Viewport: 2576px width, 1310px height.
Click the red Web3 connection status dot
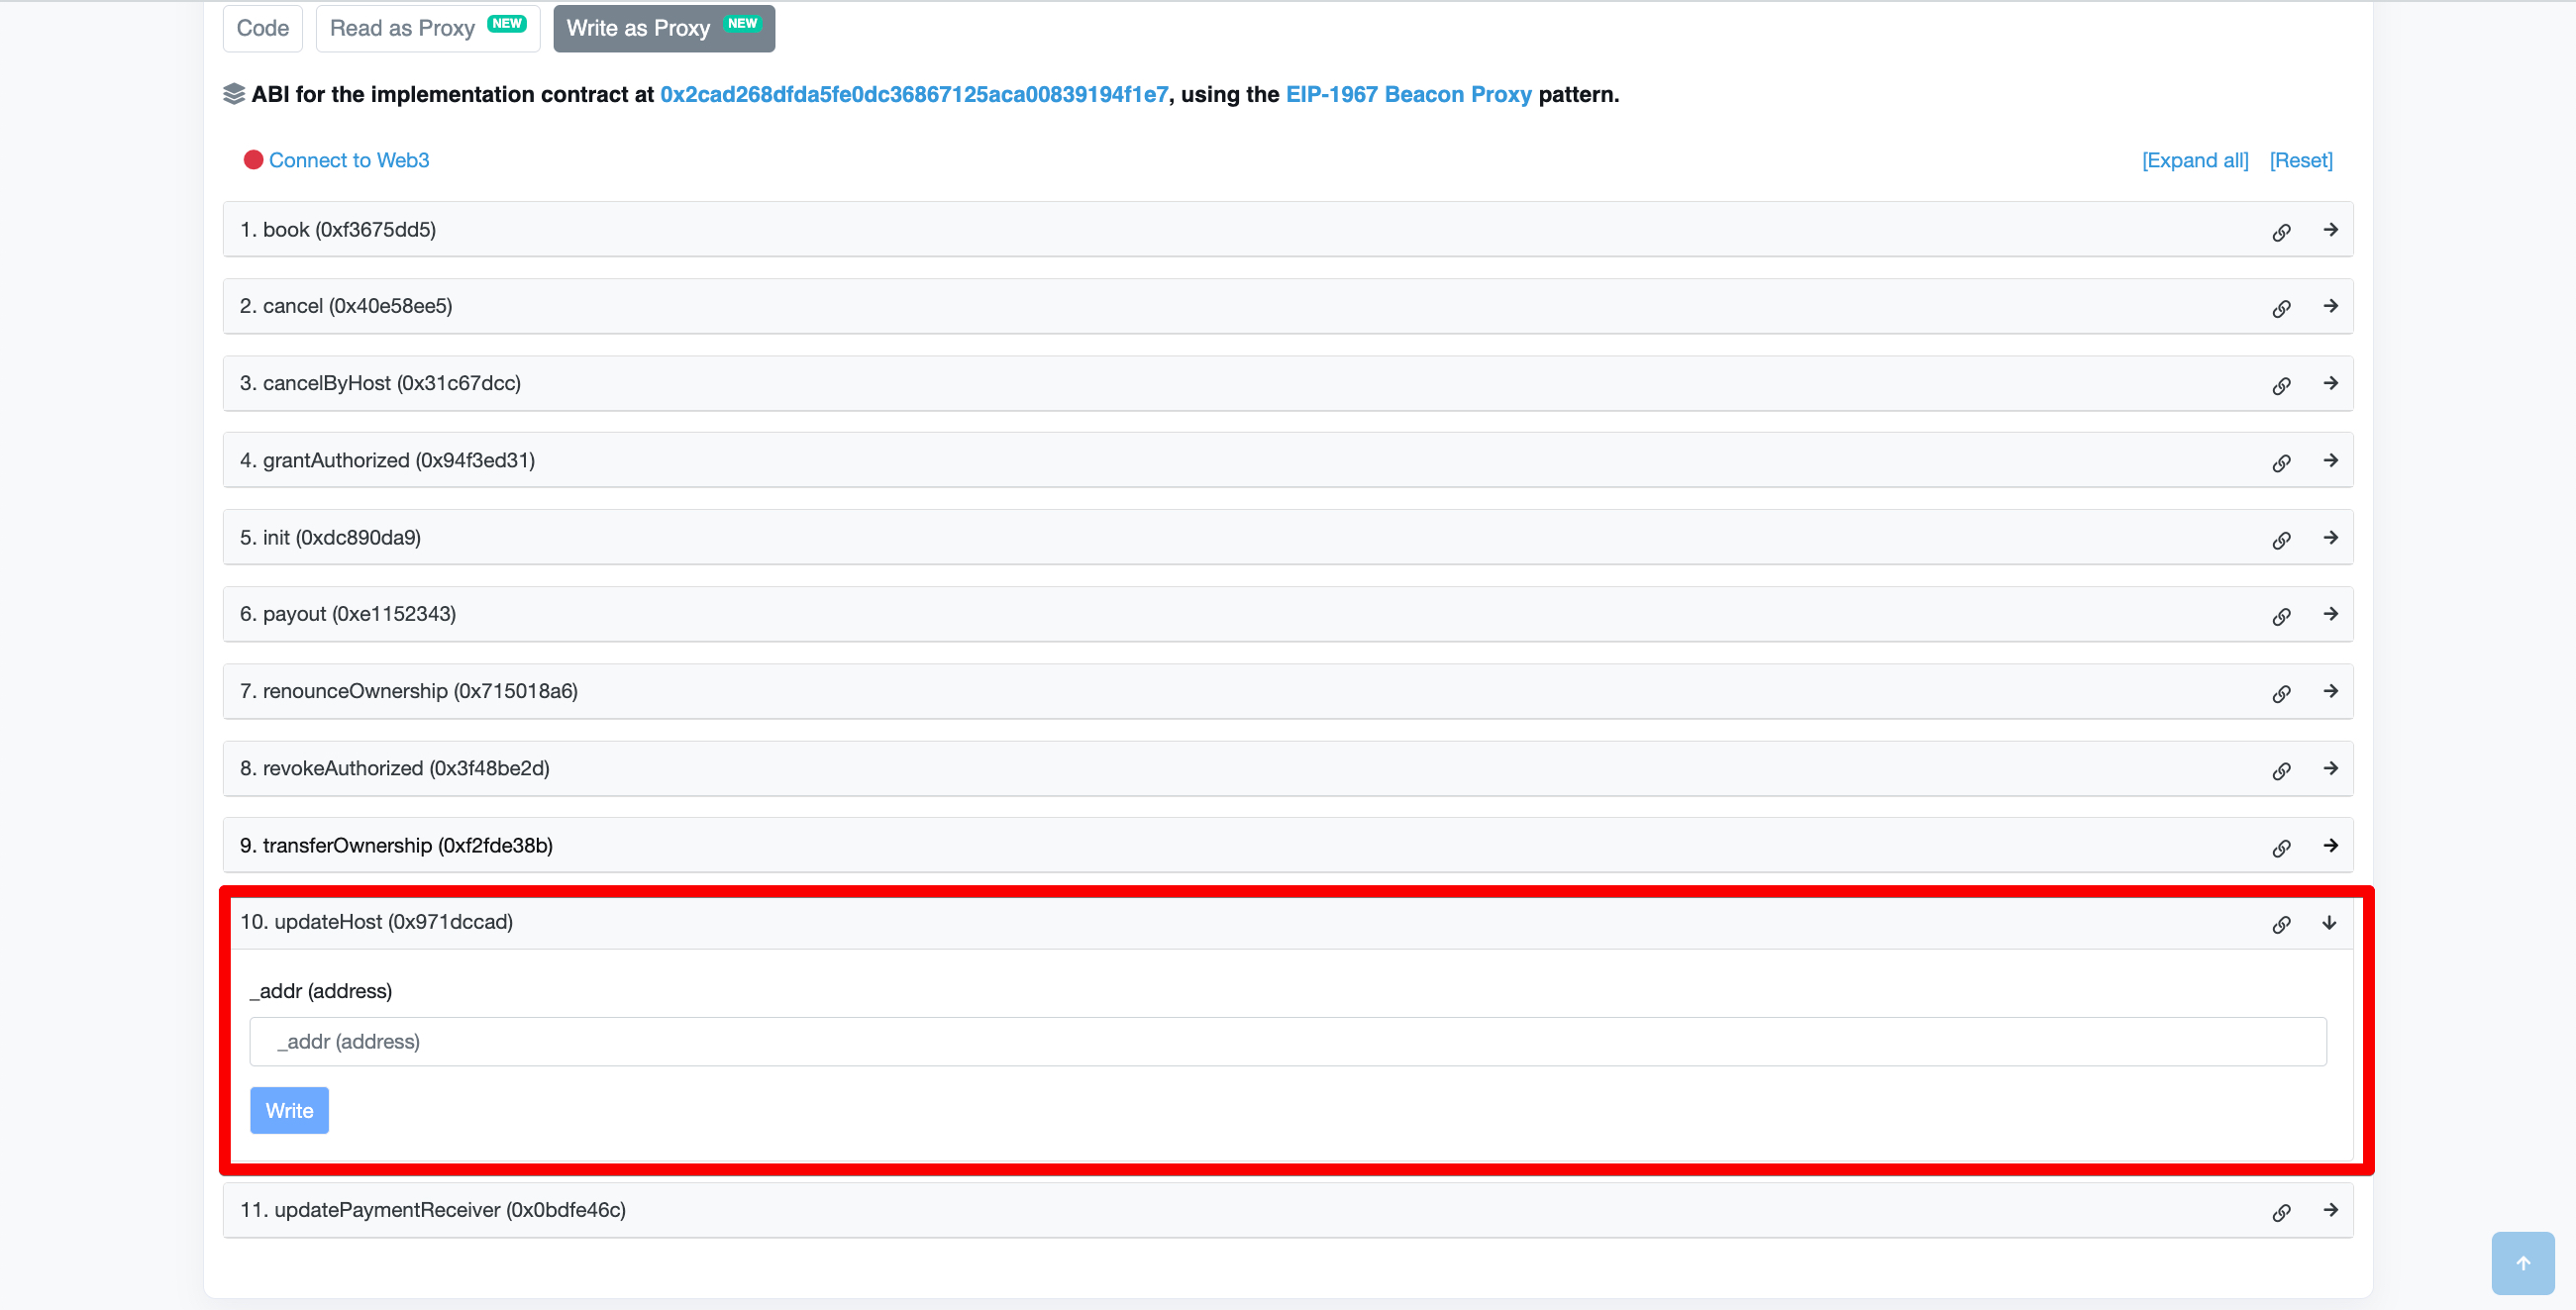click(x=253, y=160)
